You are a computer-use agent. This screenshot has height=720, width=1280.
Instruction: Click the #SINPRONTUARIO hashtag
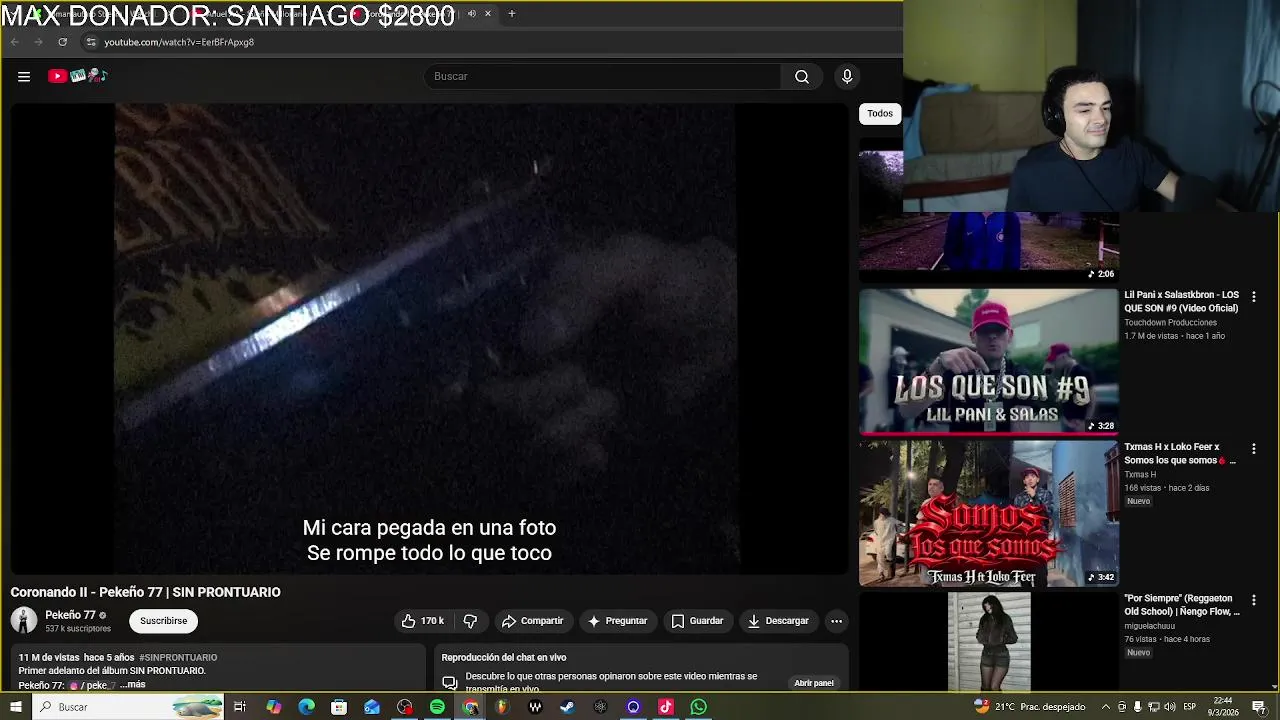(178, 657)
